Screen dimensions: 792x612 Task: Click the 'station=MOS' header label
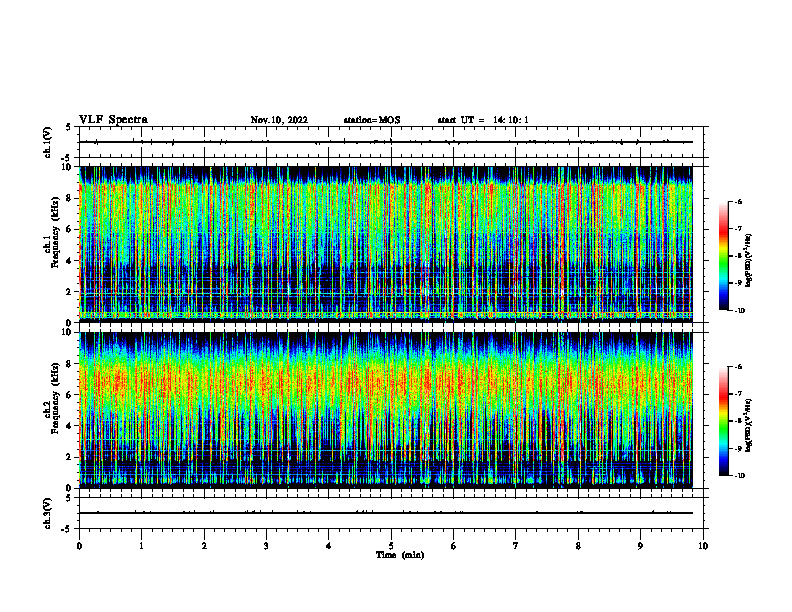click(x=372, y=120)
